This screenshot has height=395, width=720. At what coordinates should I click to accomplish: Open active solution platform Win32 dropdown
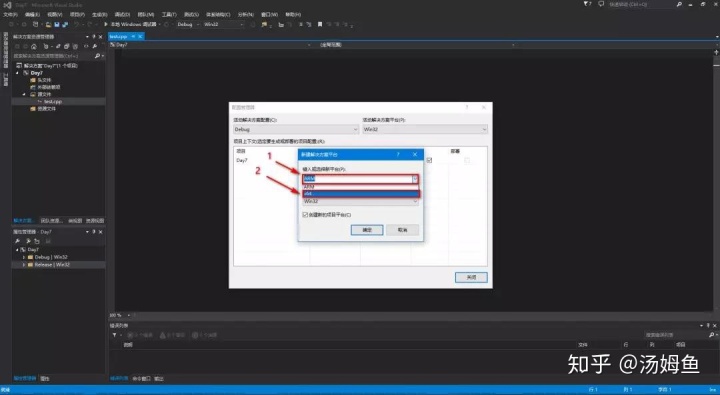[x=425, y=130]
